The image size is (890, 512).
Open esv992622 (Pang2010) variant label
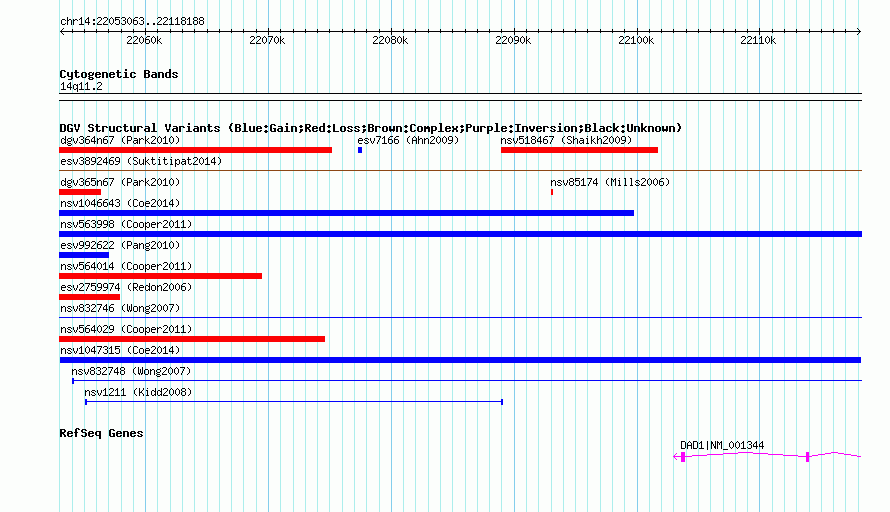click(120, 245)
